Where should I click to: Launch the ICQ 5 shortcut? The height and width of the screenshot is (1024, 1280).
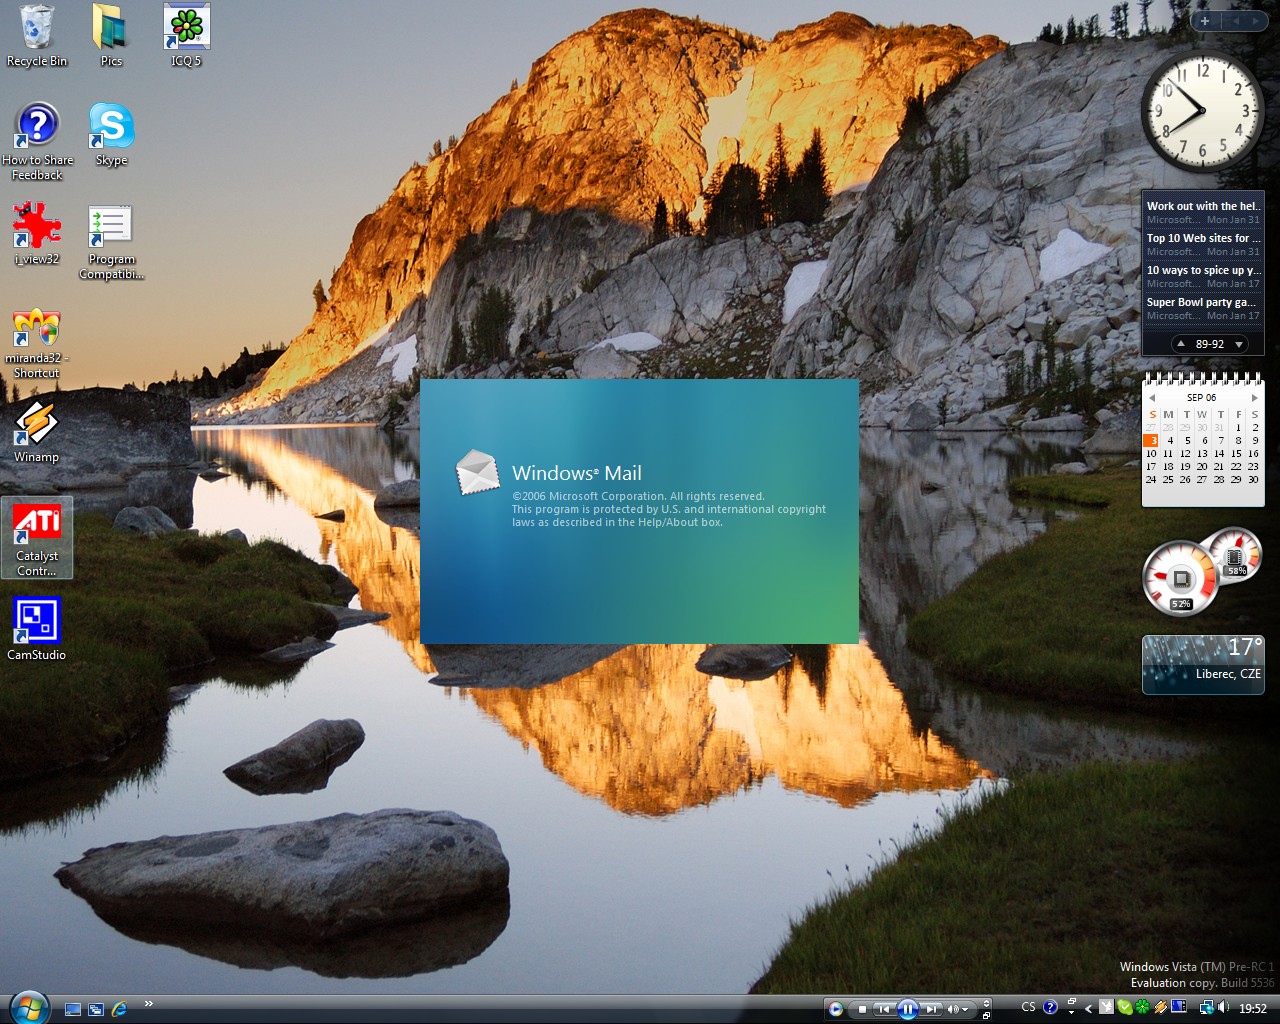click(x=186, y=36)
